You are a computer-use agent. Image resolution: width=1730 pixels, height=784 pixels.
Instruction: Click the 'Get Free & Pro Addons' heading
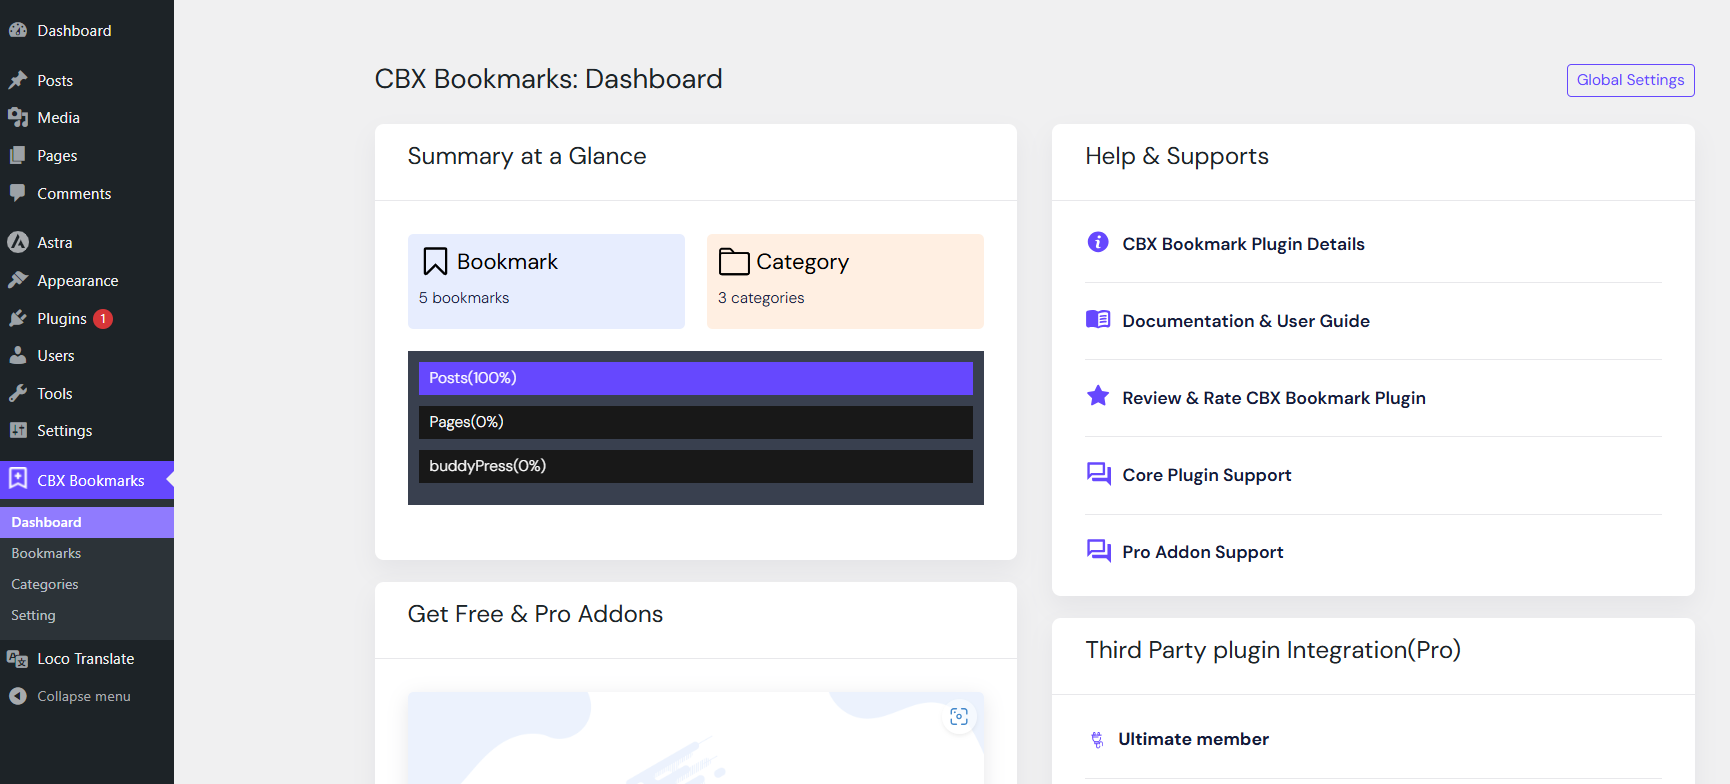coord(535,614)
